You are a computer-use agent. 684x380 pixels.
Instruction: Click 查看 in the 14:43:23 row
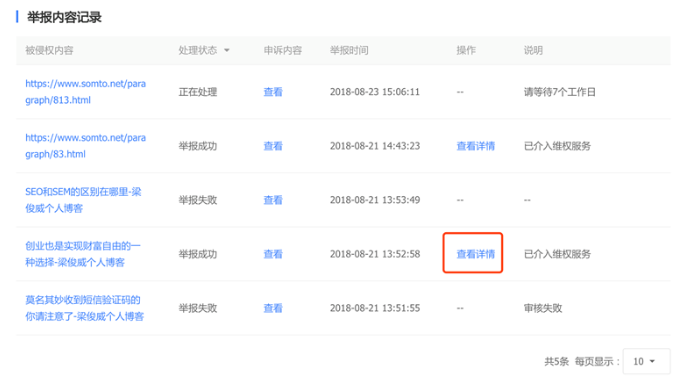click(273, 146)
